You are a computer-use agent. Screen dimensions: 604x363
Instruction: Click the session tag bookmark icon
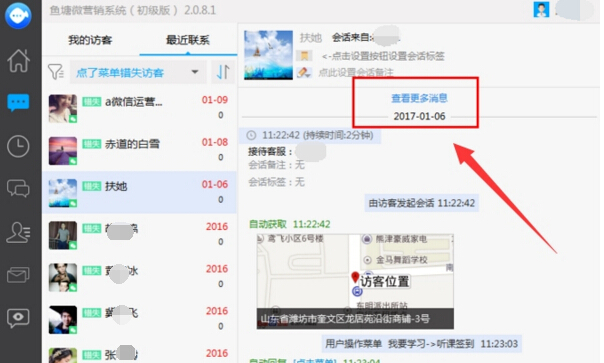click(304, 56)
